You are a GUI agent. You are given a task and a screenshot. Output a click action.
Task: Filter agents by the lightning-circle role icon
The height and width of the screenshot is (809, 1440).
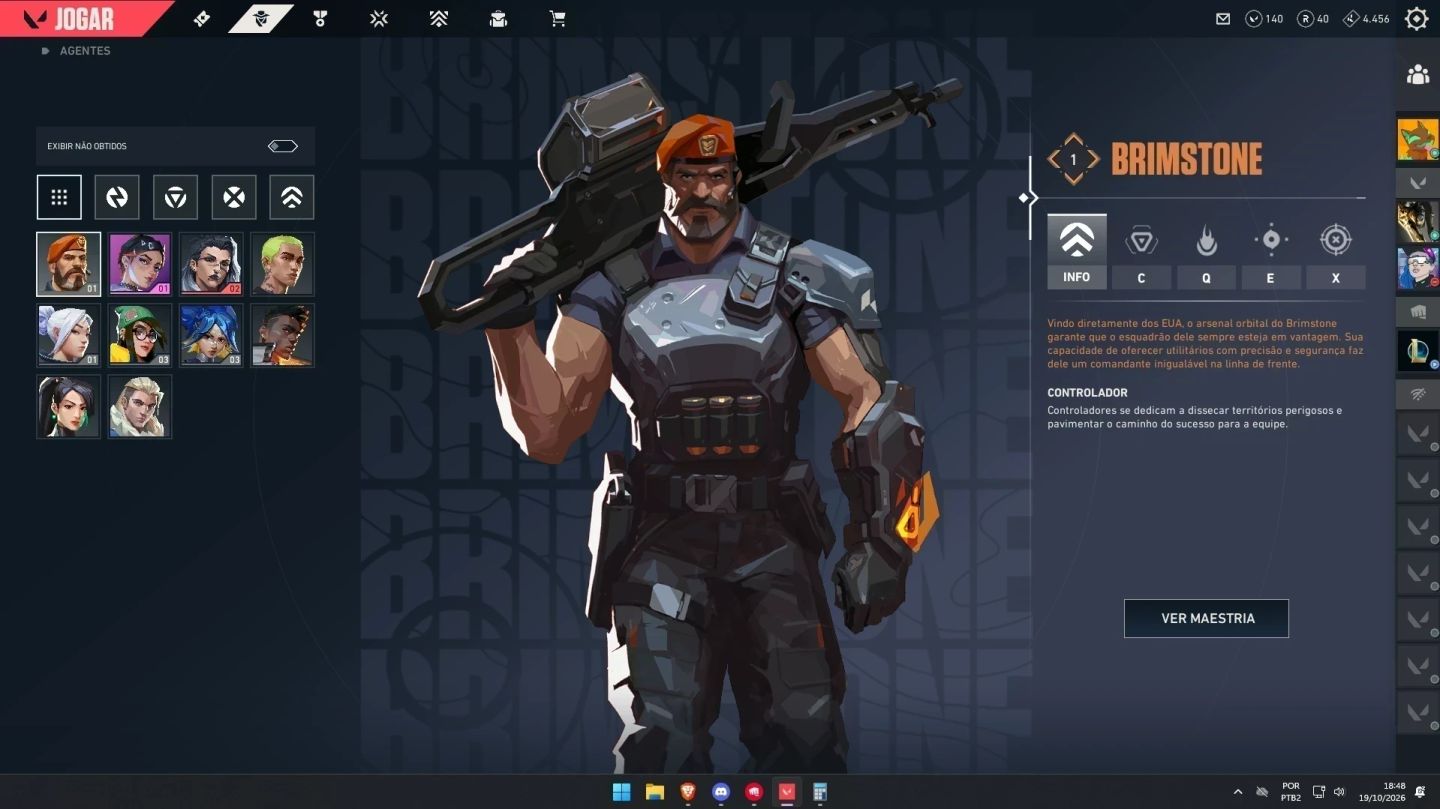pyautogui.click(x=117, y=197)
